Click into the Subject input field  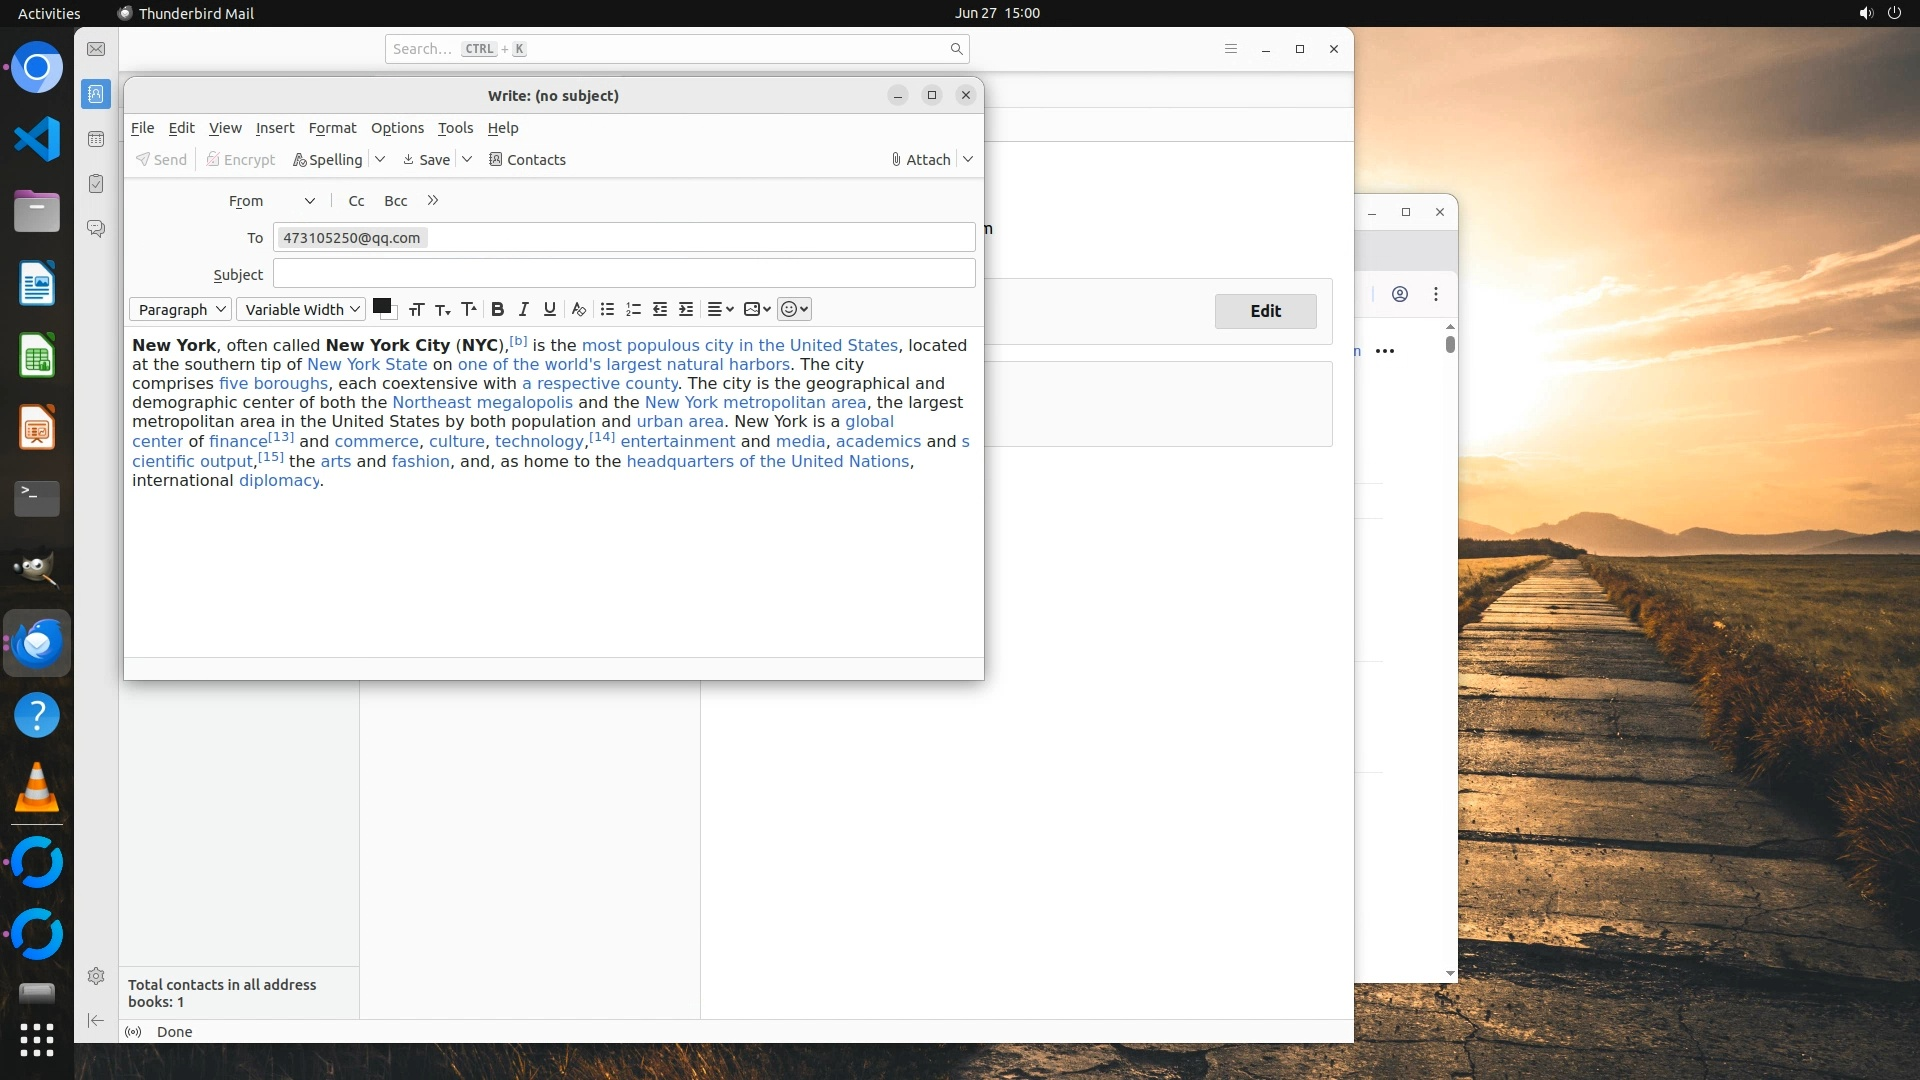click(624, 274)
